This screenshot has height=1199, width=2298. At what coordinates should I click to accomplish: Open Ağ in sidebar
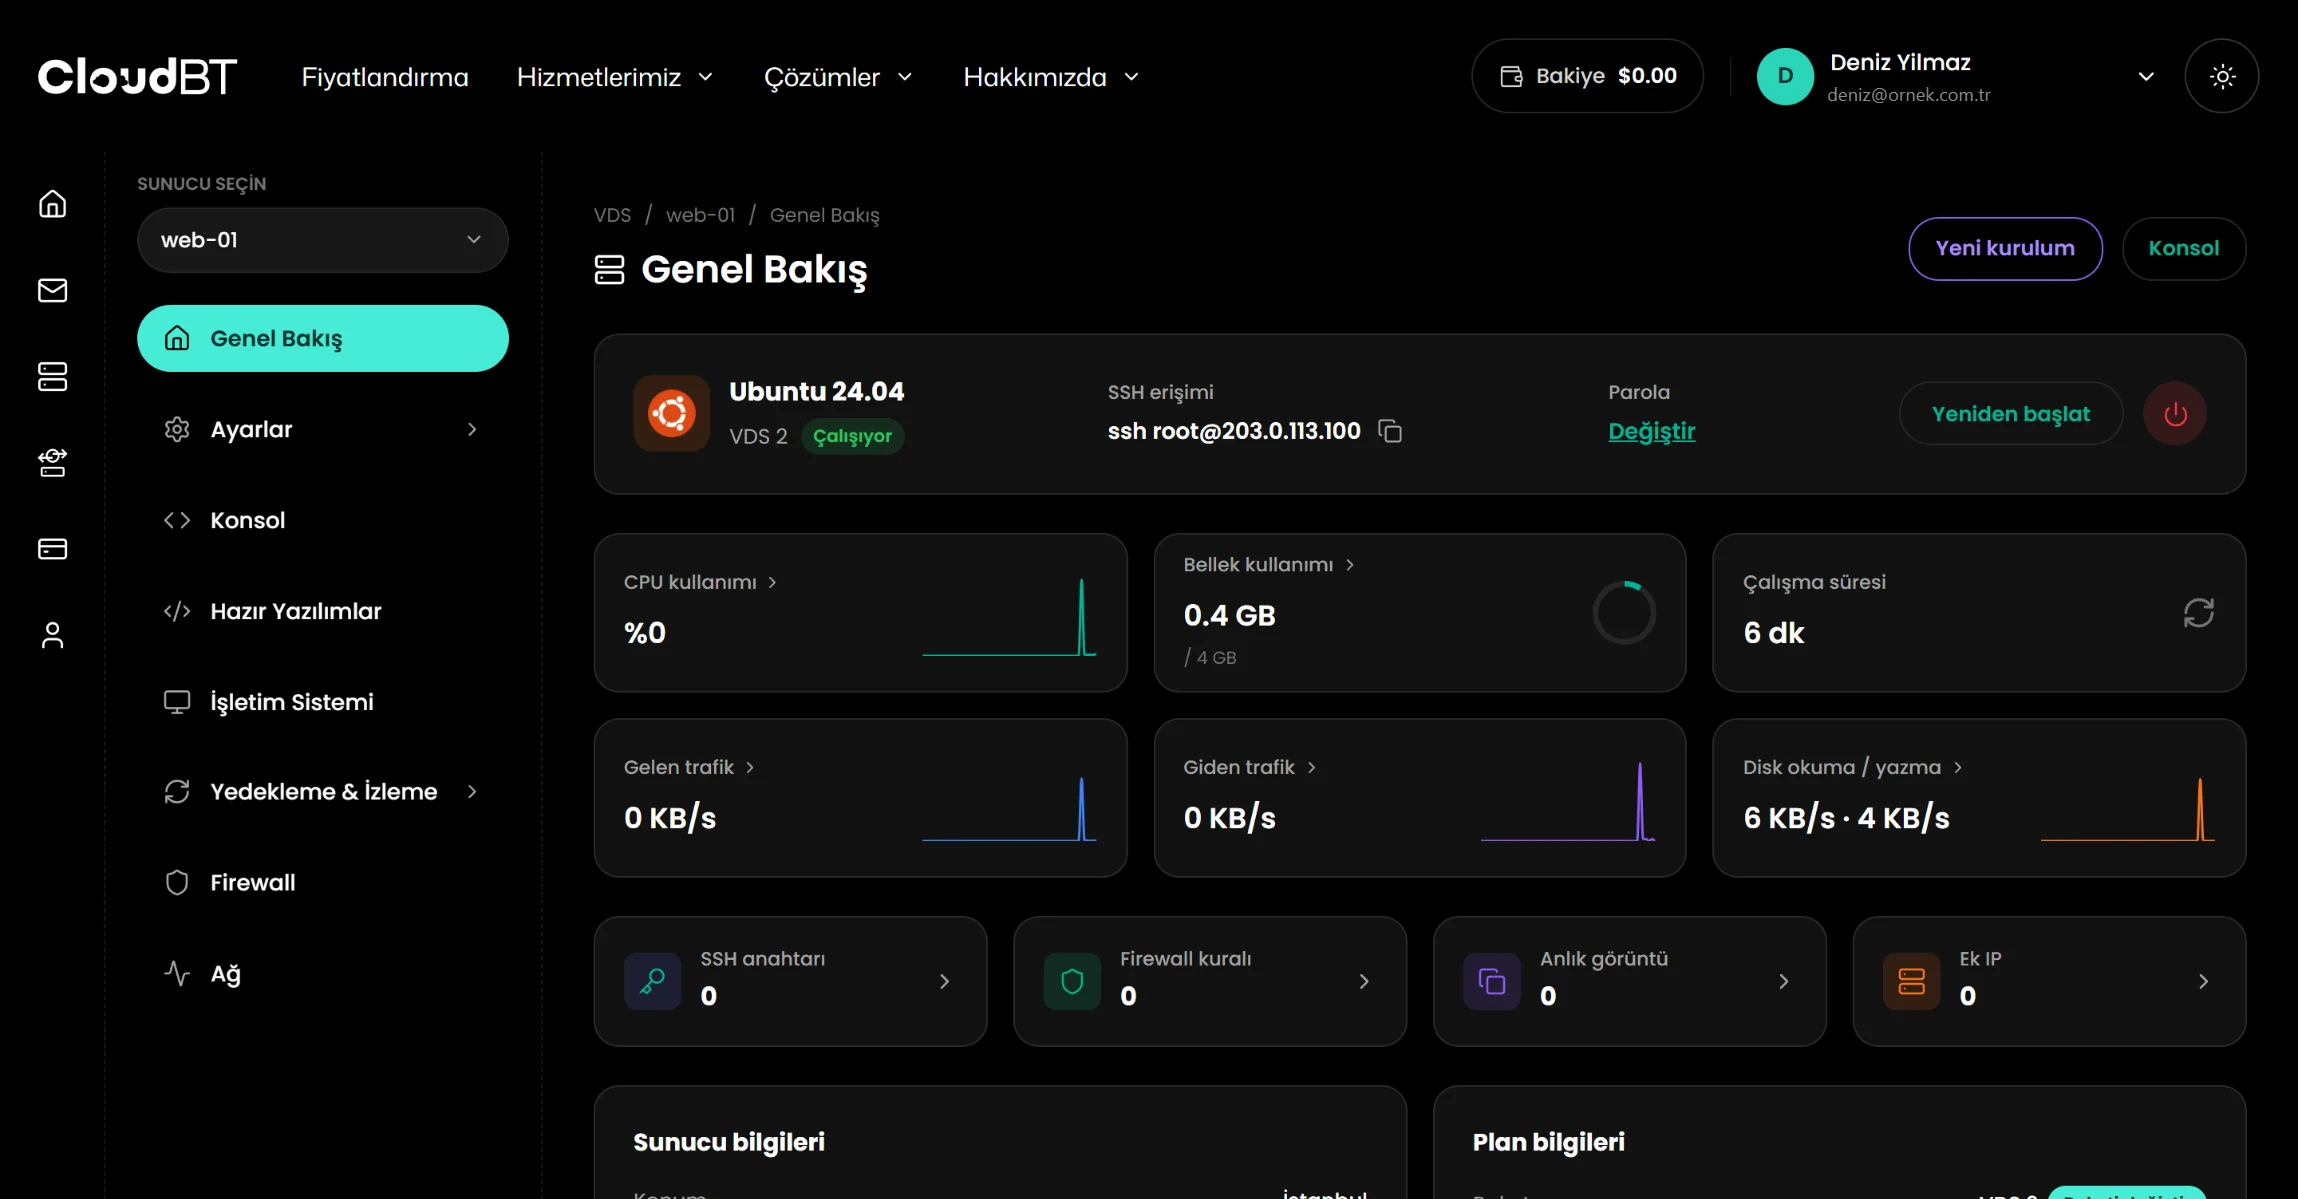coord(323,973)
